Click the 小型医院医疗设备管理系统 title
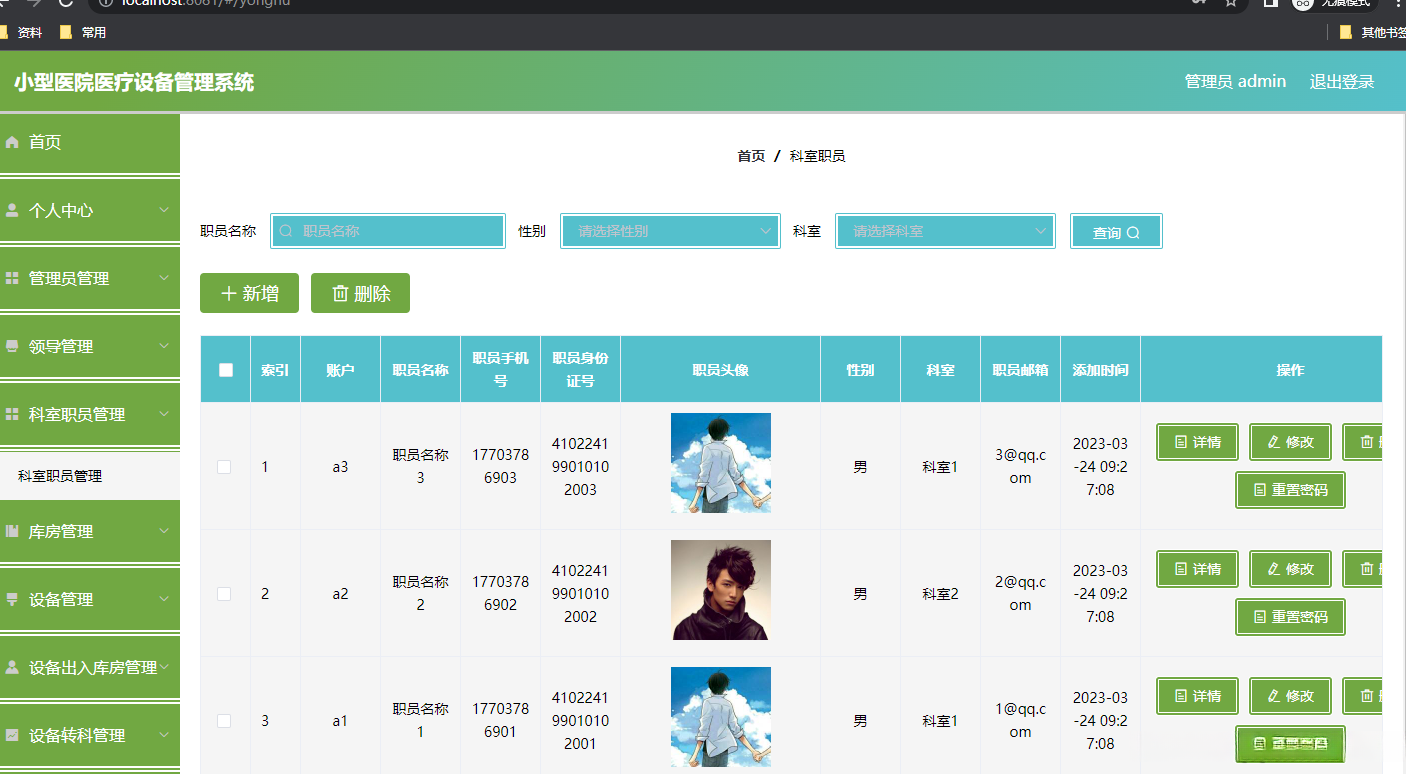Viewport: 1406px width, 774px height. click(x=134, y=83)
